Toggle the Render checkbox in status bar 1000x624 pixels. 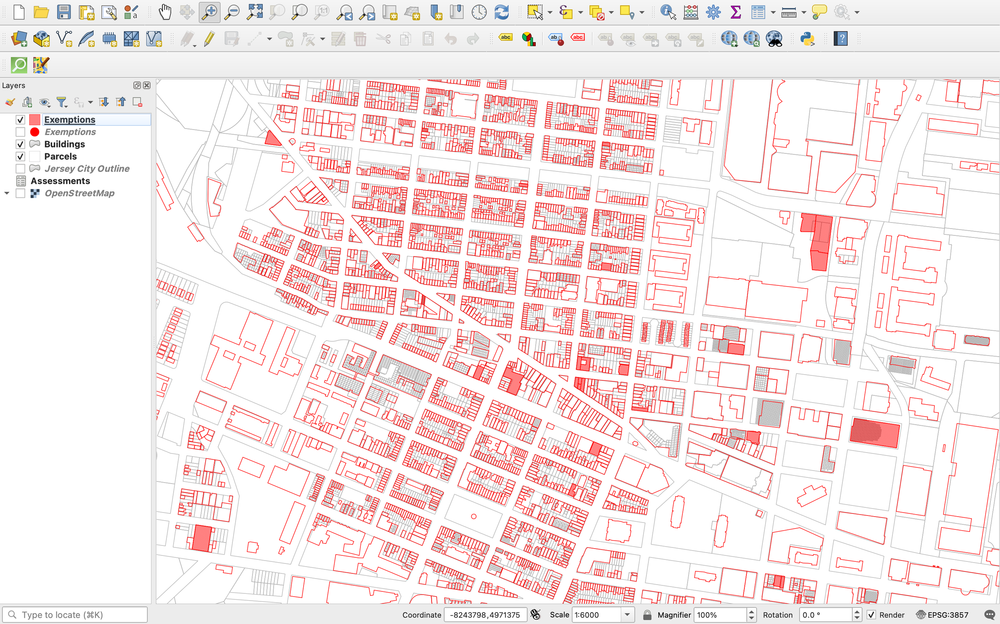(x=871, y=615)
